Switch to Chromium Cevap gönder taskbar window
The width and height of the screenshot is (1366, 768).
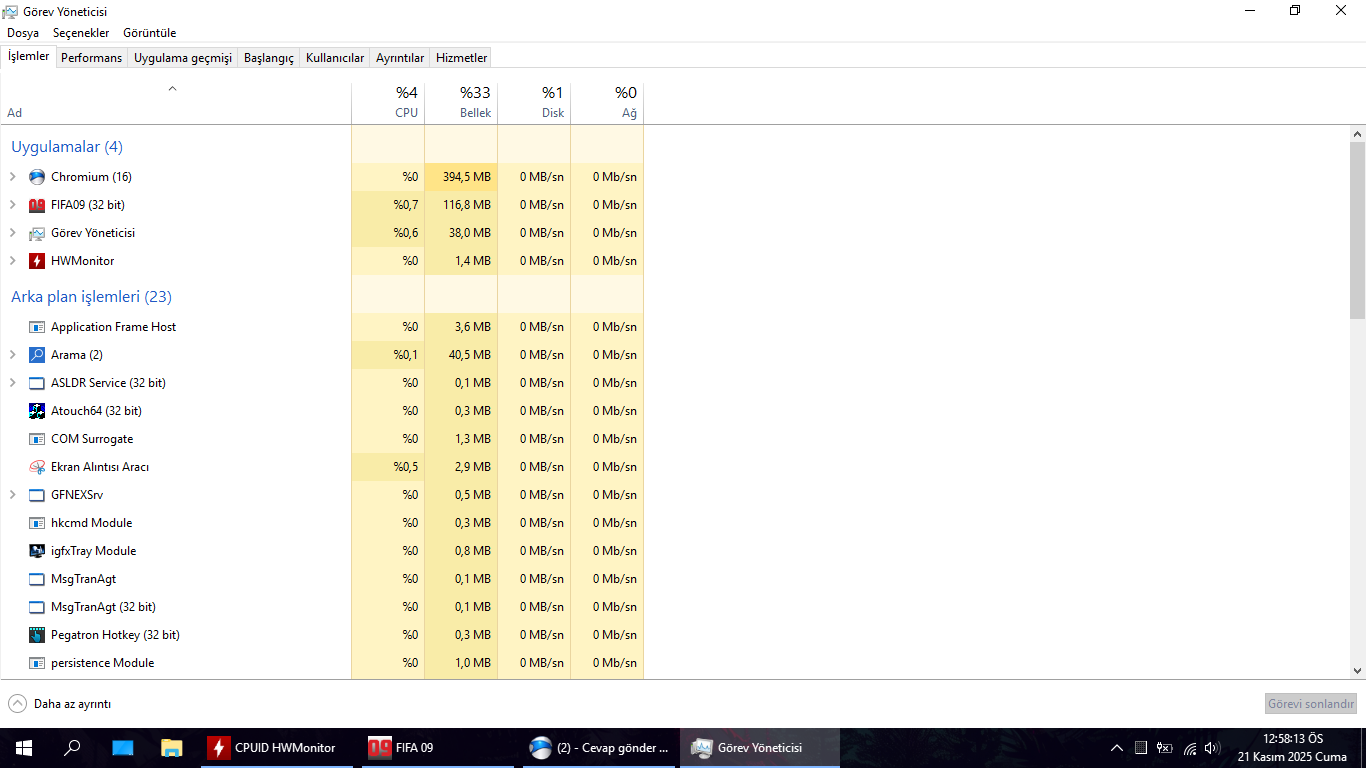coord(600,748)
